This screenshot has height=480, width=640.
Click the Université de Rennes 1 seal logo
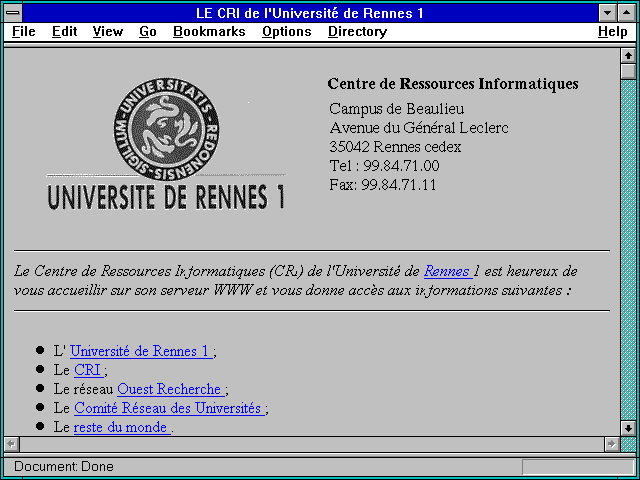coord(166,129)
